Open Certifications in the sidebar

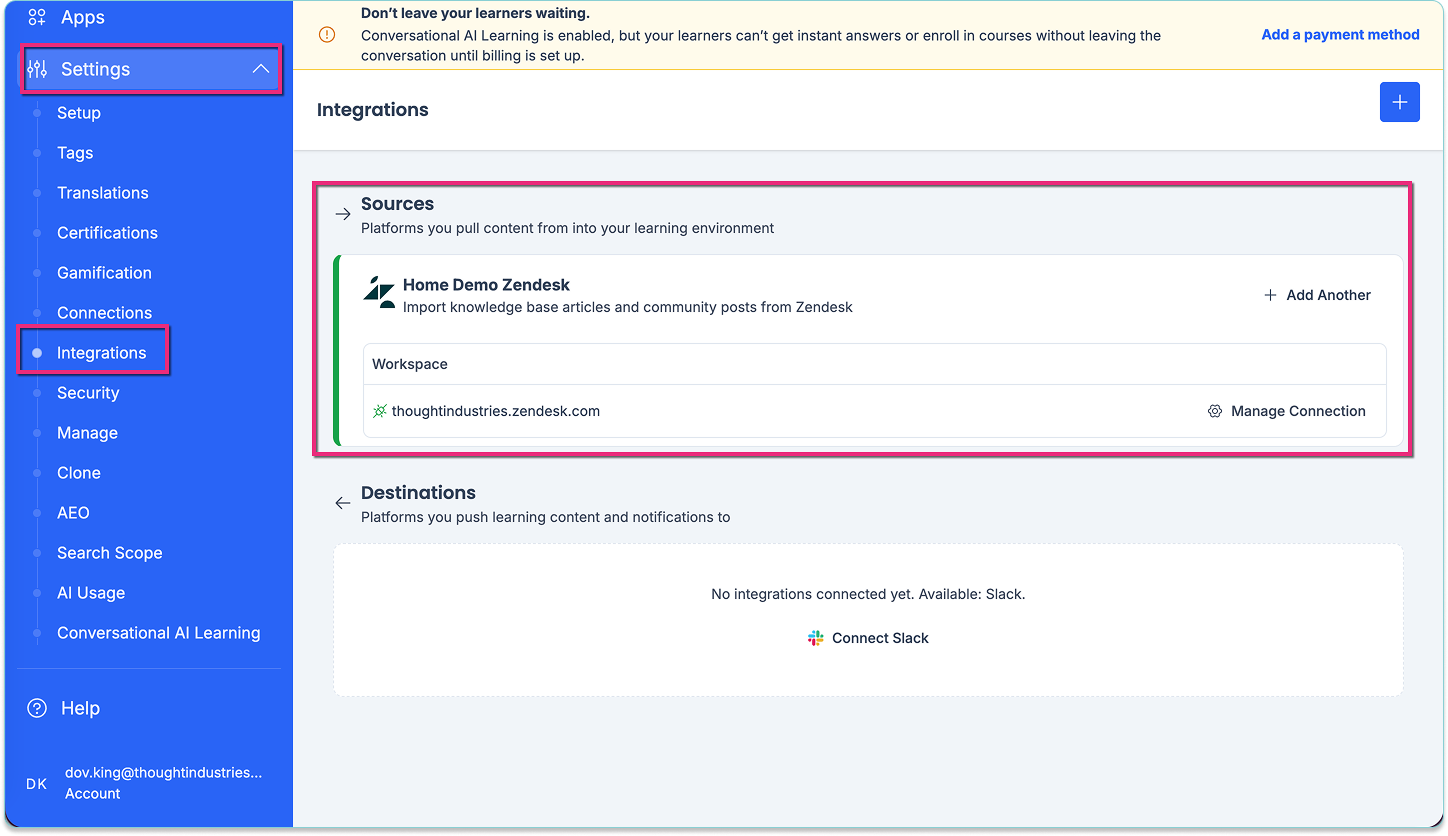[x=107, y=233]
